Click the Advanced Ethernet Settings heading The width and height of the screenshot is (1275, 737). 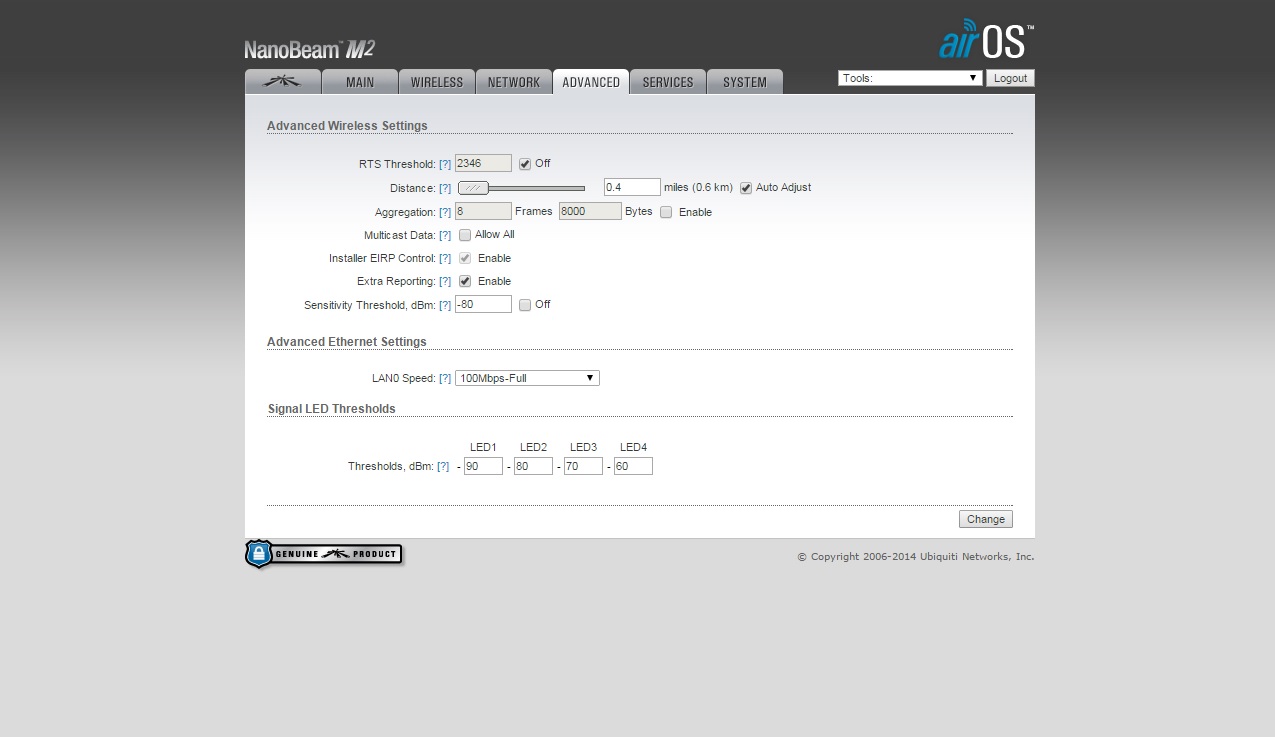tap(347, 342)
